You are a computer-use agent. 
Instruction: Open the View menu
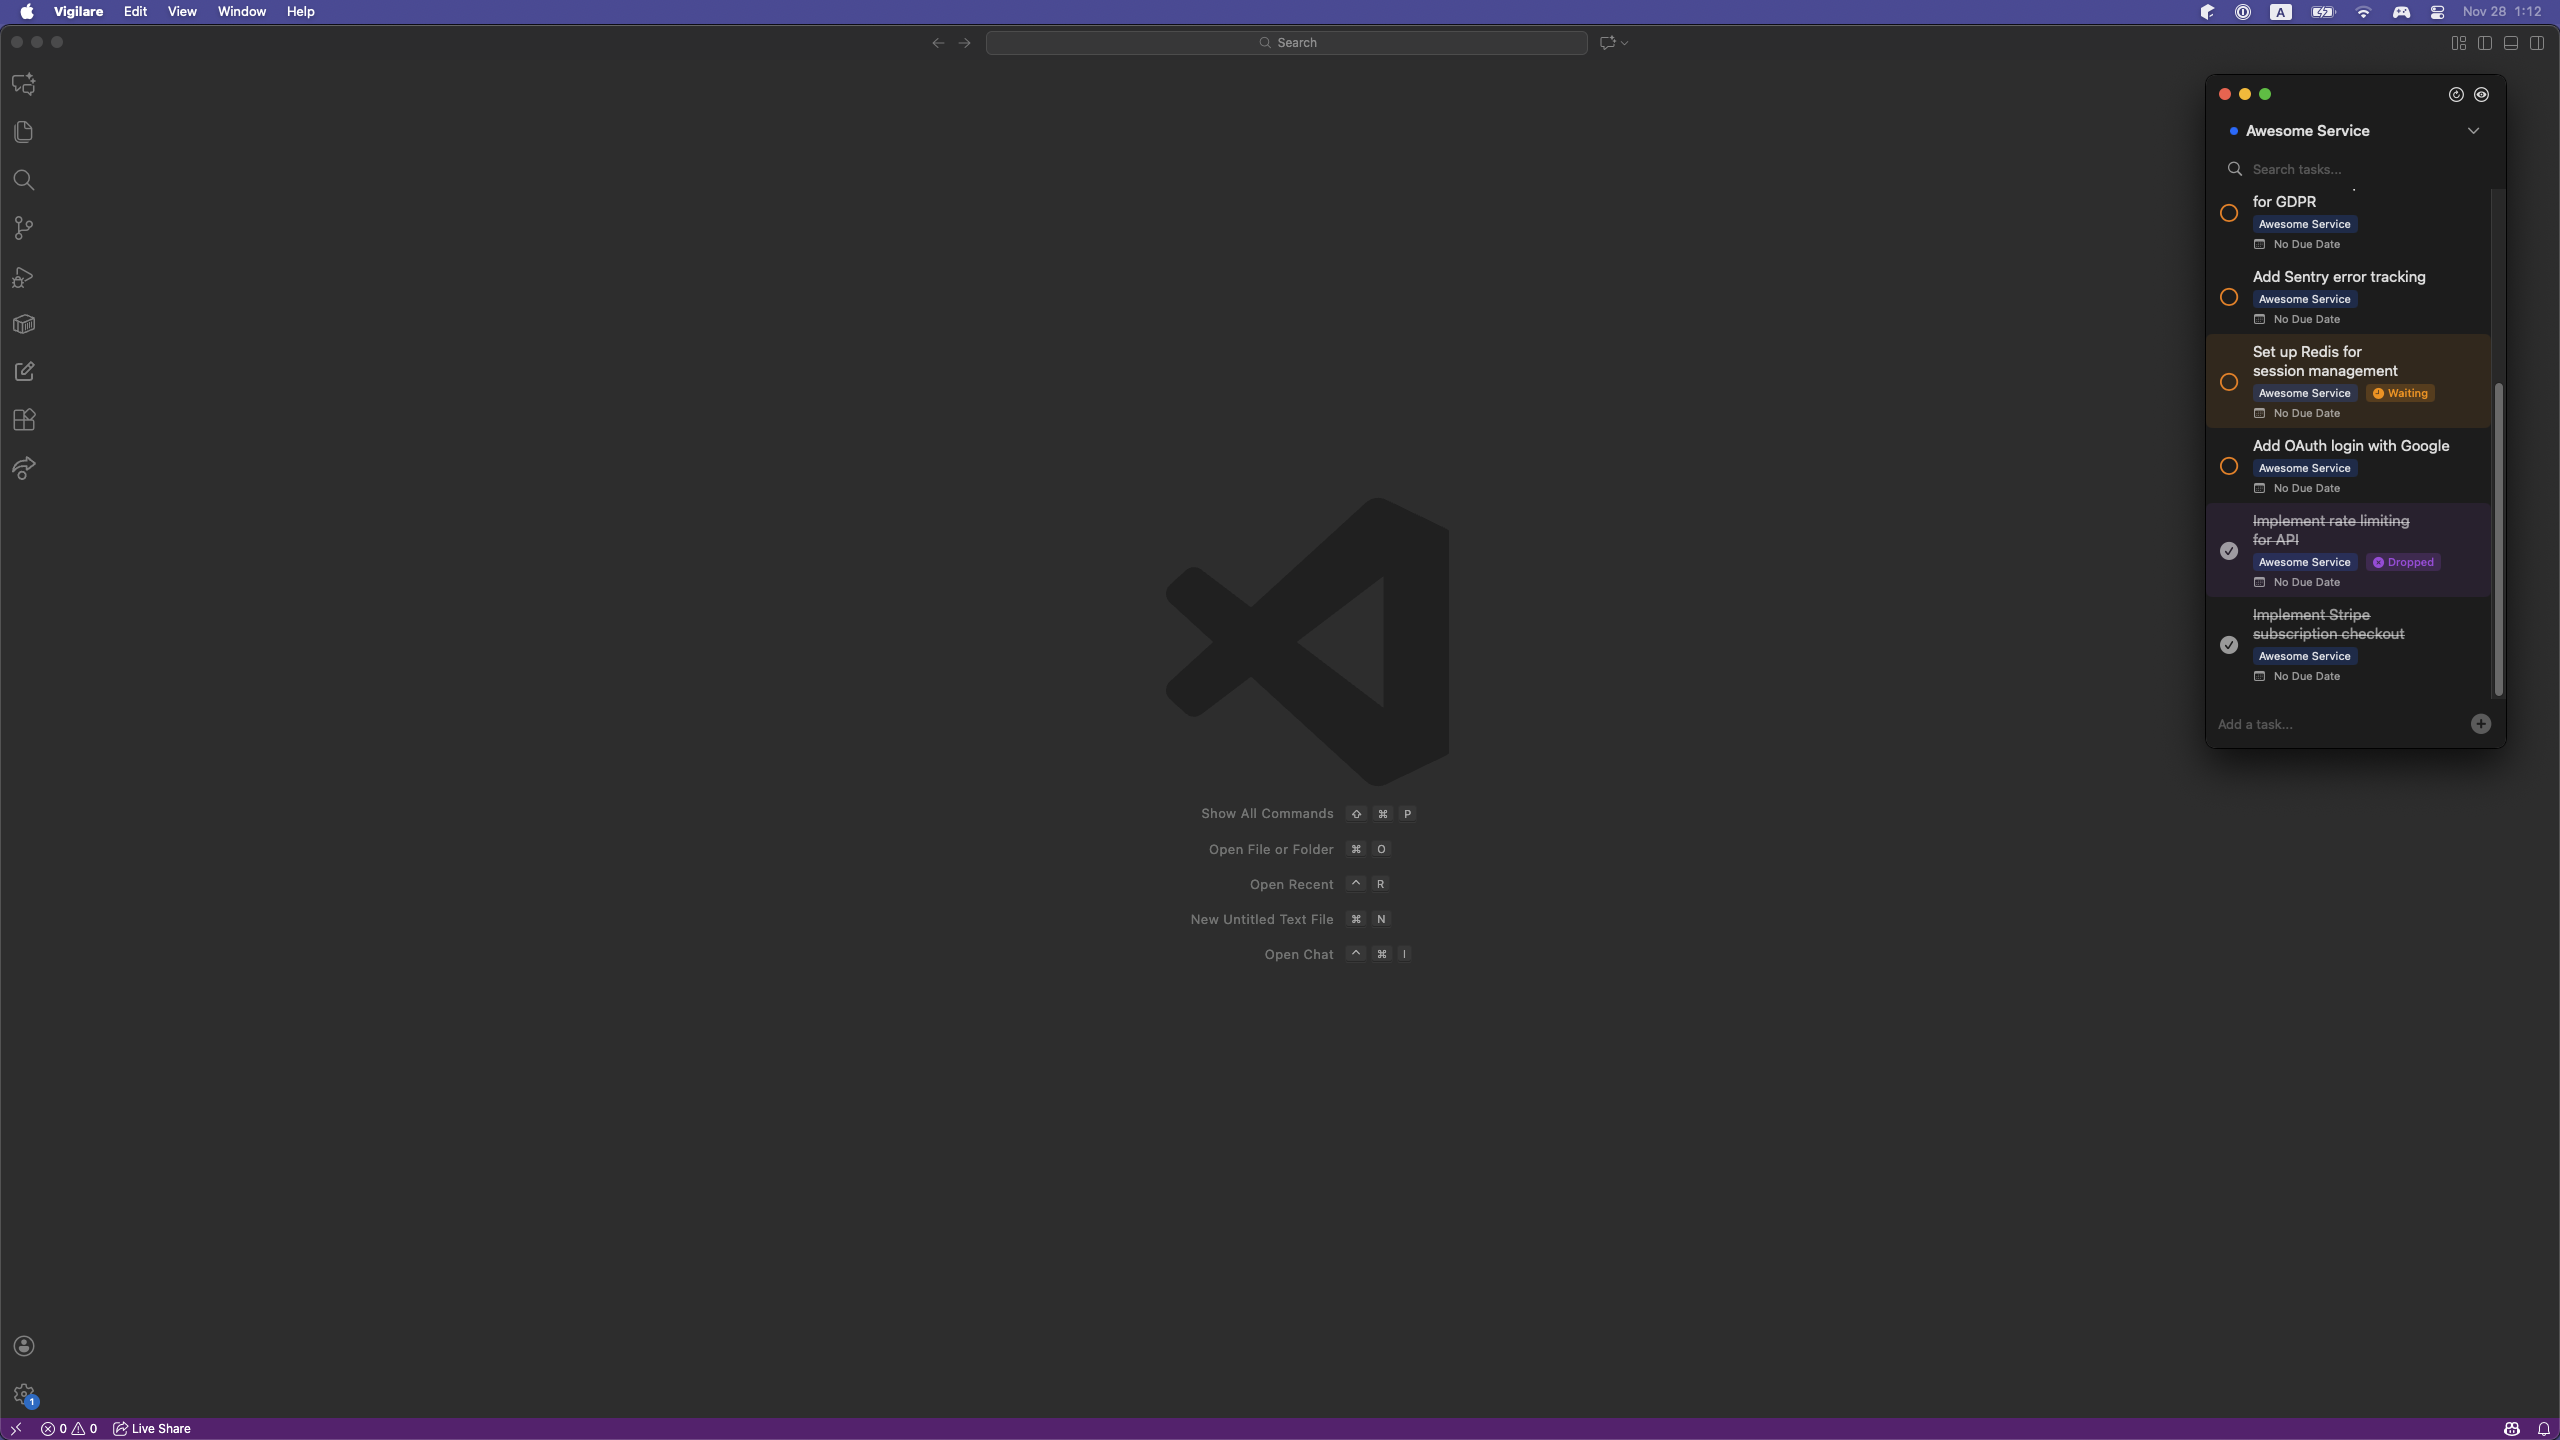pyautogui.click(x=182, y=12)
